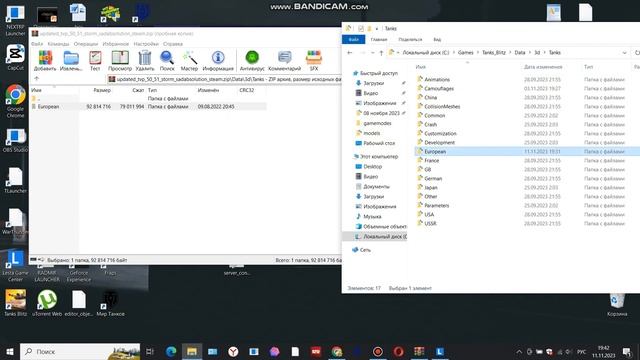
Task: Open Recycle Bin (Корзина) on desktop
Action: point(617,304)
